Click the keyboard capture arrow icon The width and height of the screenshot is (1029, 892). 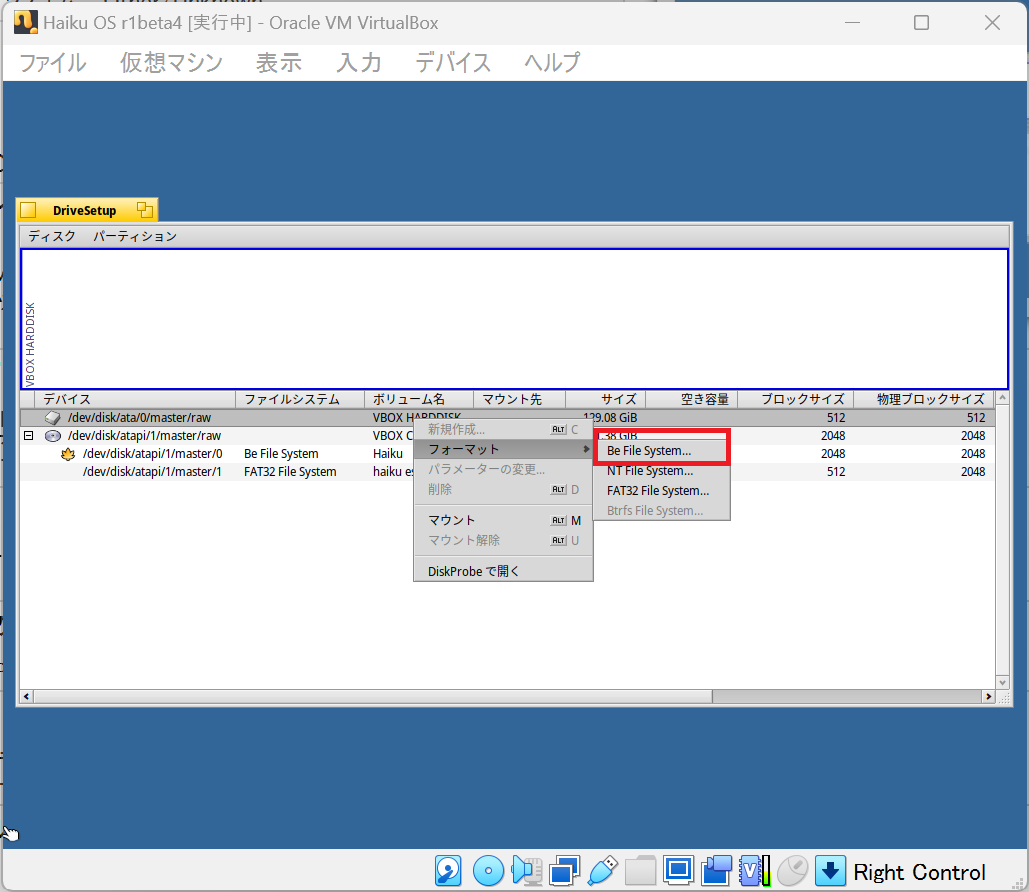click(830, 871)
